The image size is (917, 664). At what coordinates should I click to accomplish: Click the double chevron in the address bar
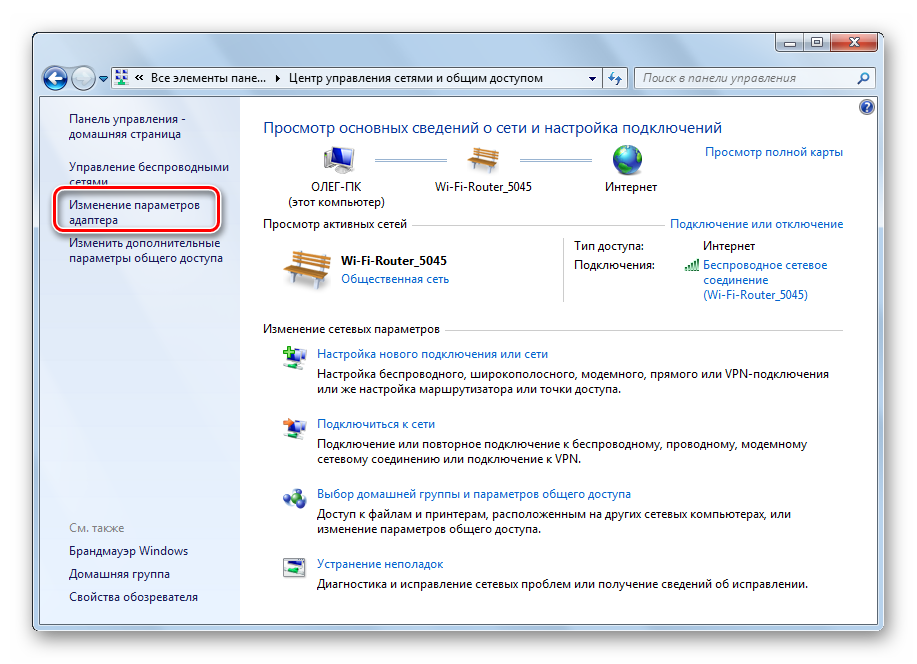(x=139, y=78)
